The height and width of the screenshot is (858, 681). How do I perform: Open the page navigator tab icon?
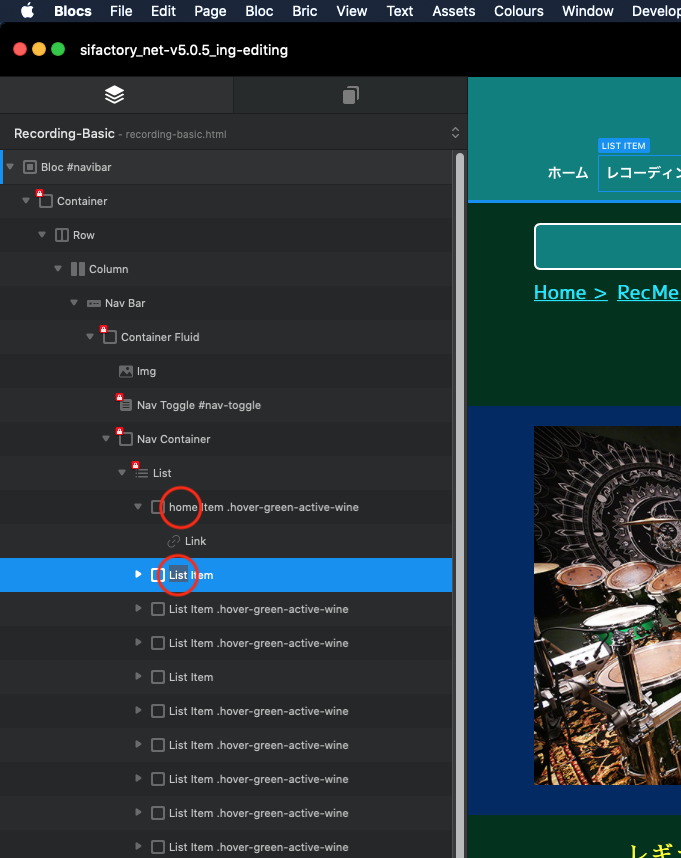click(350, 95)
